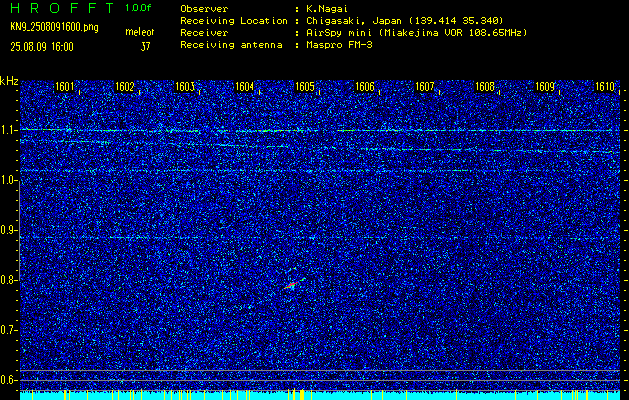Click the red meteor echo streak
Image resolution: width=629 pixels, height=400 pixels.
(291, 285)
